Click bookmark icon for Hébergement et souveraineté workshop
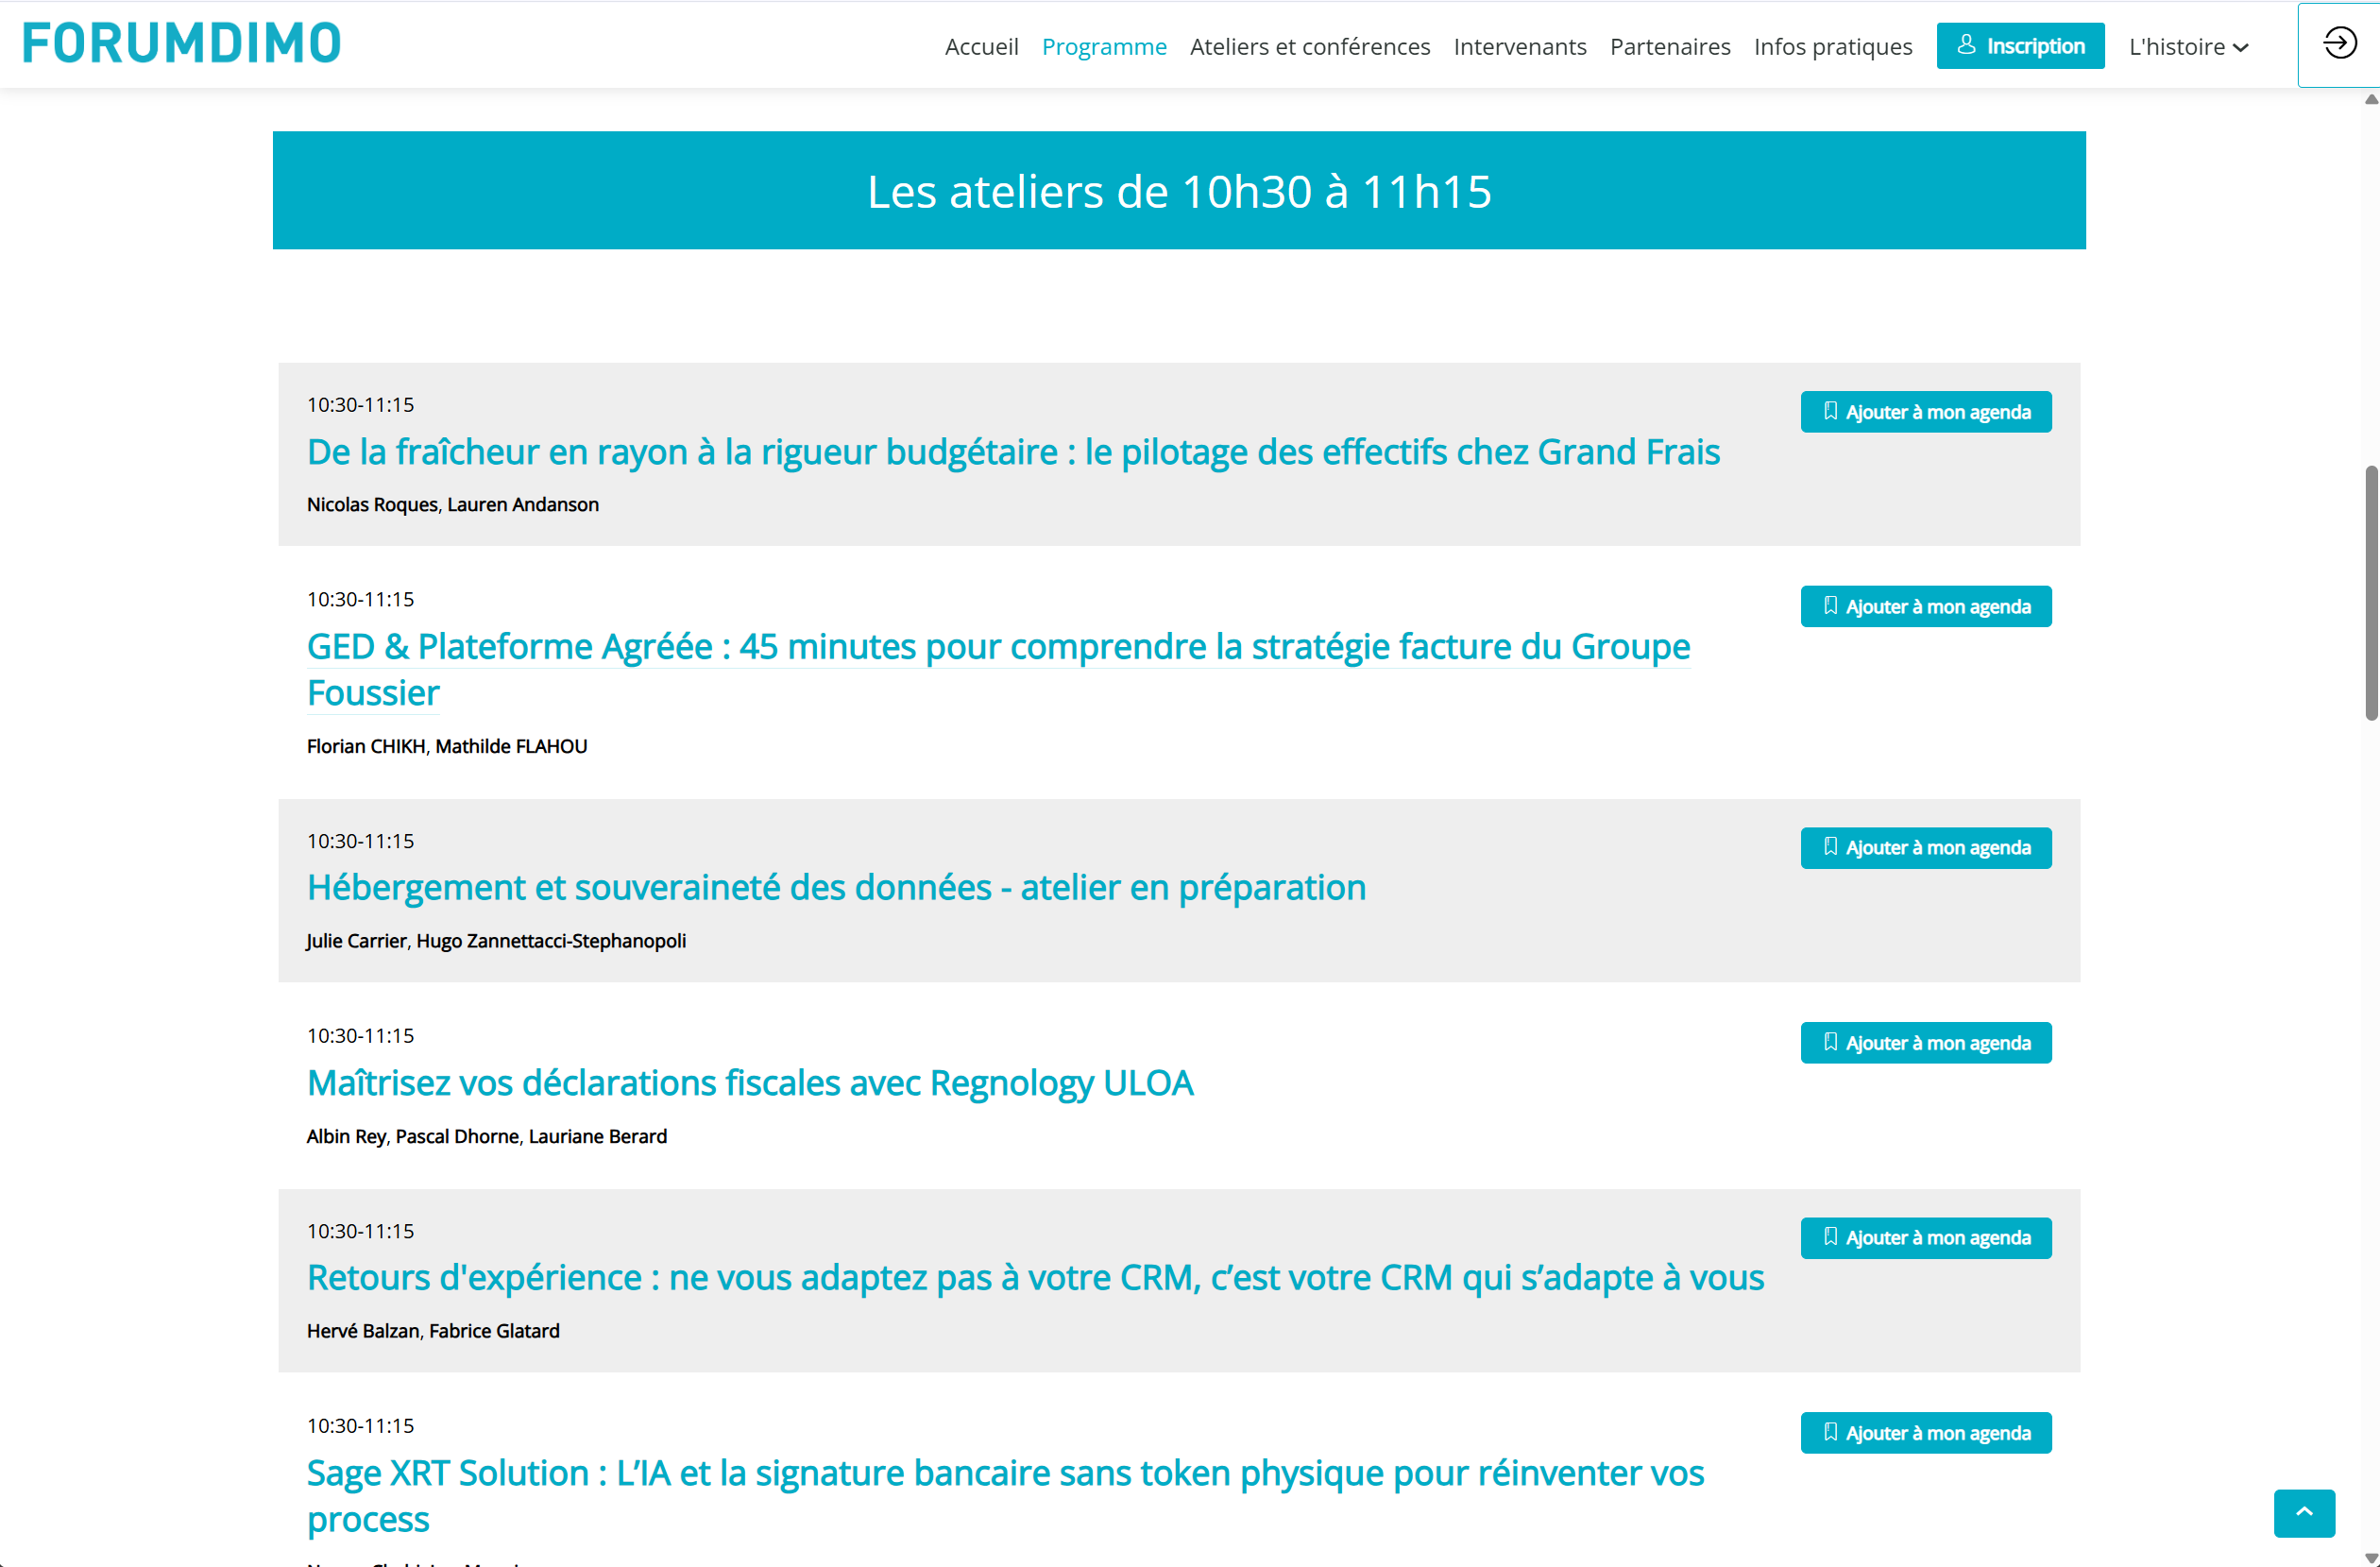Image resolution: width=2380 pixels, height=1567 pixels. (1830, 847)
